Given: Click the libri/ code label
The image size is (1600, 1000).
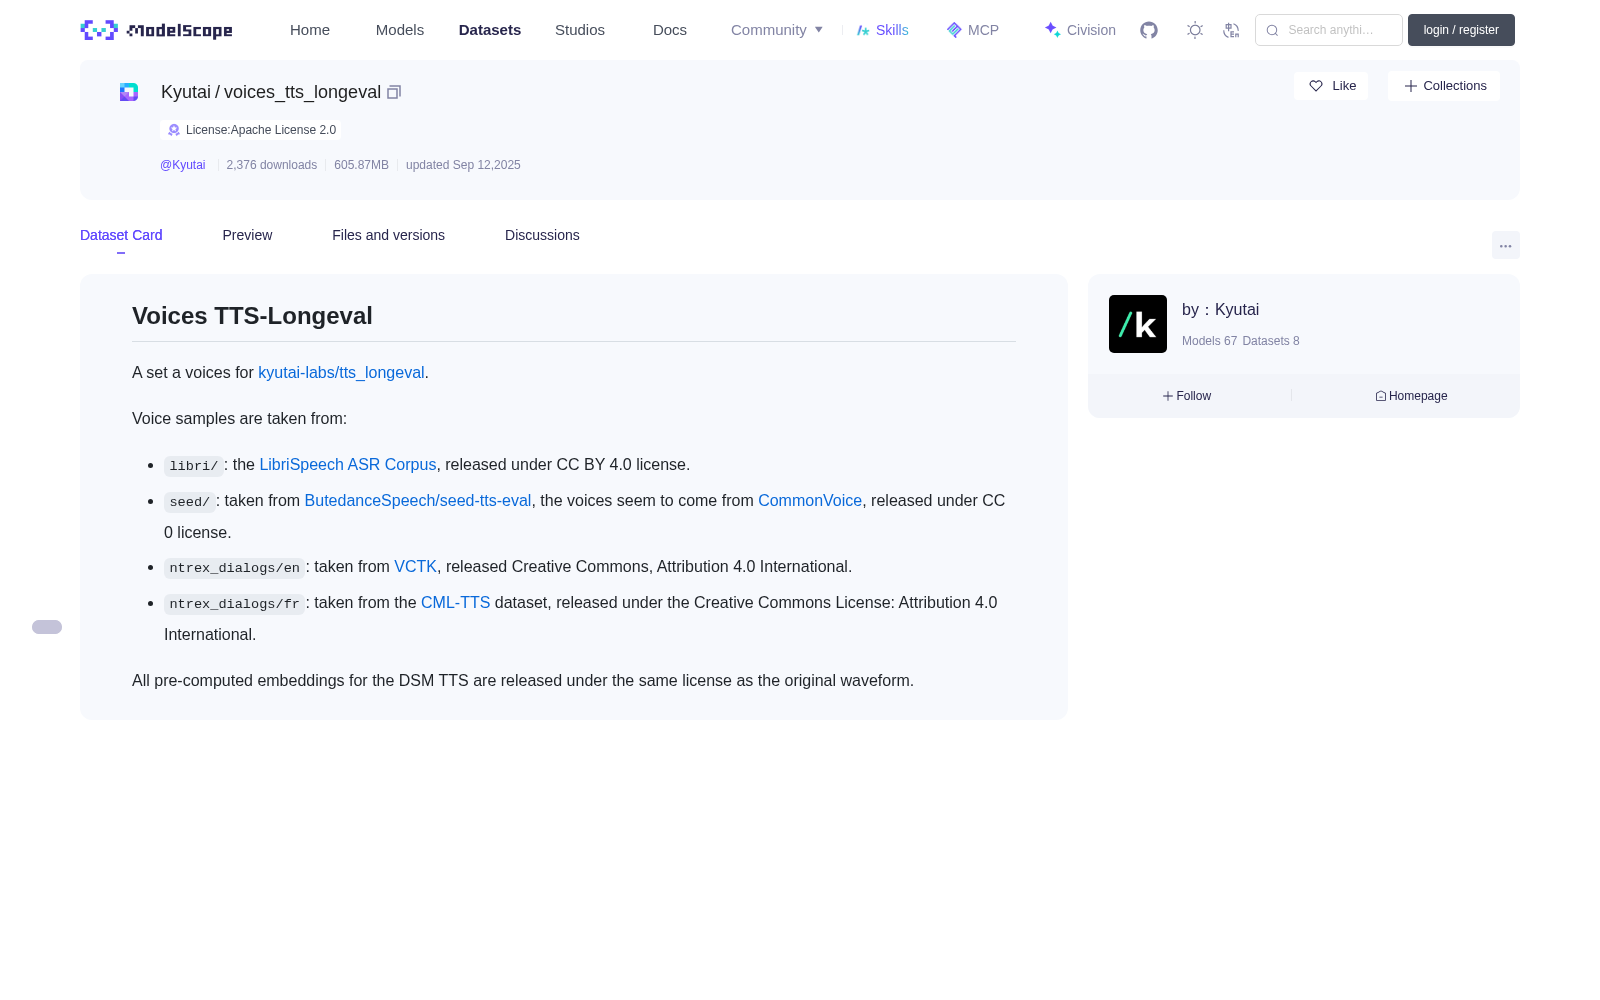Looking at the screenshot, I should coord(194,466).
